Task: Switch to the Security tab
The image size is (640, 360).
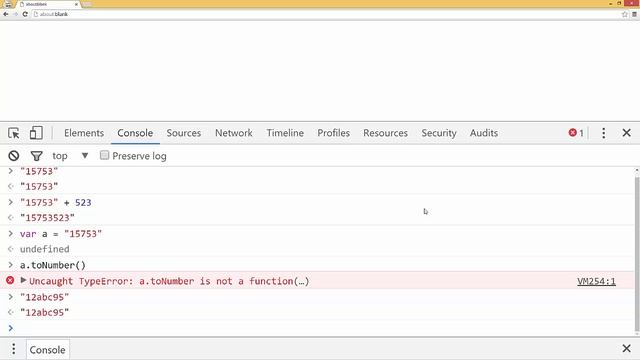Action: pyautogui.click(x=439, y=133)
